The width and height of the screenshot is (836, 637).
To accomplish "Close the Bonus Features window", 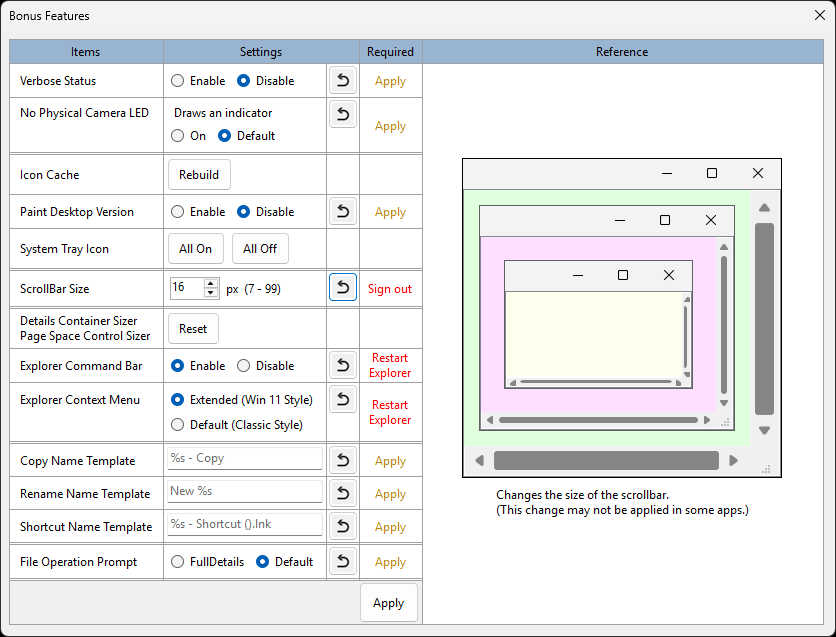I will (819, 15).
